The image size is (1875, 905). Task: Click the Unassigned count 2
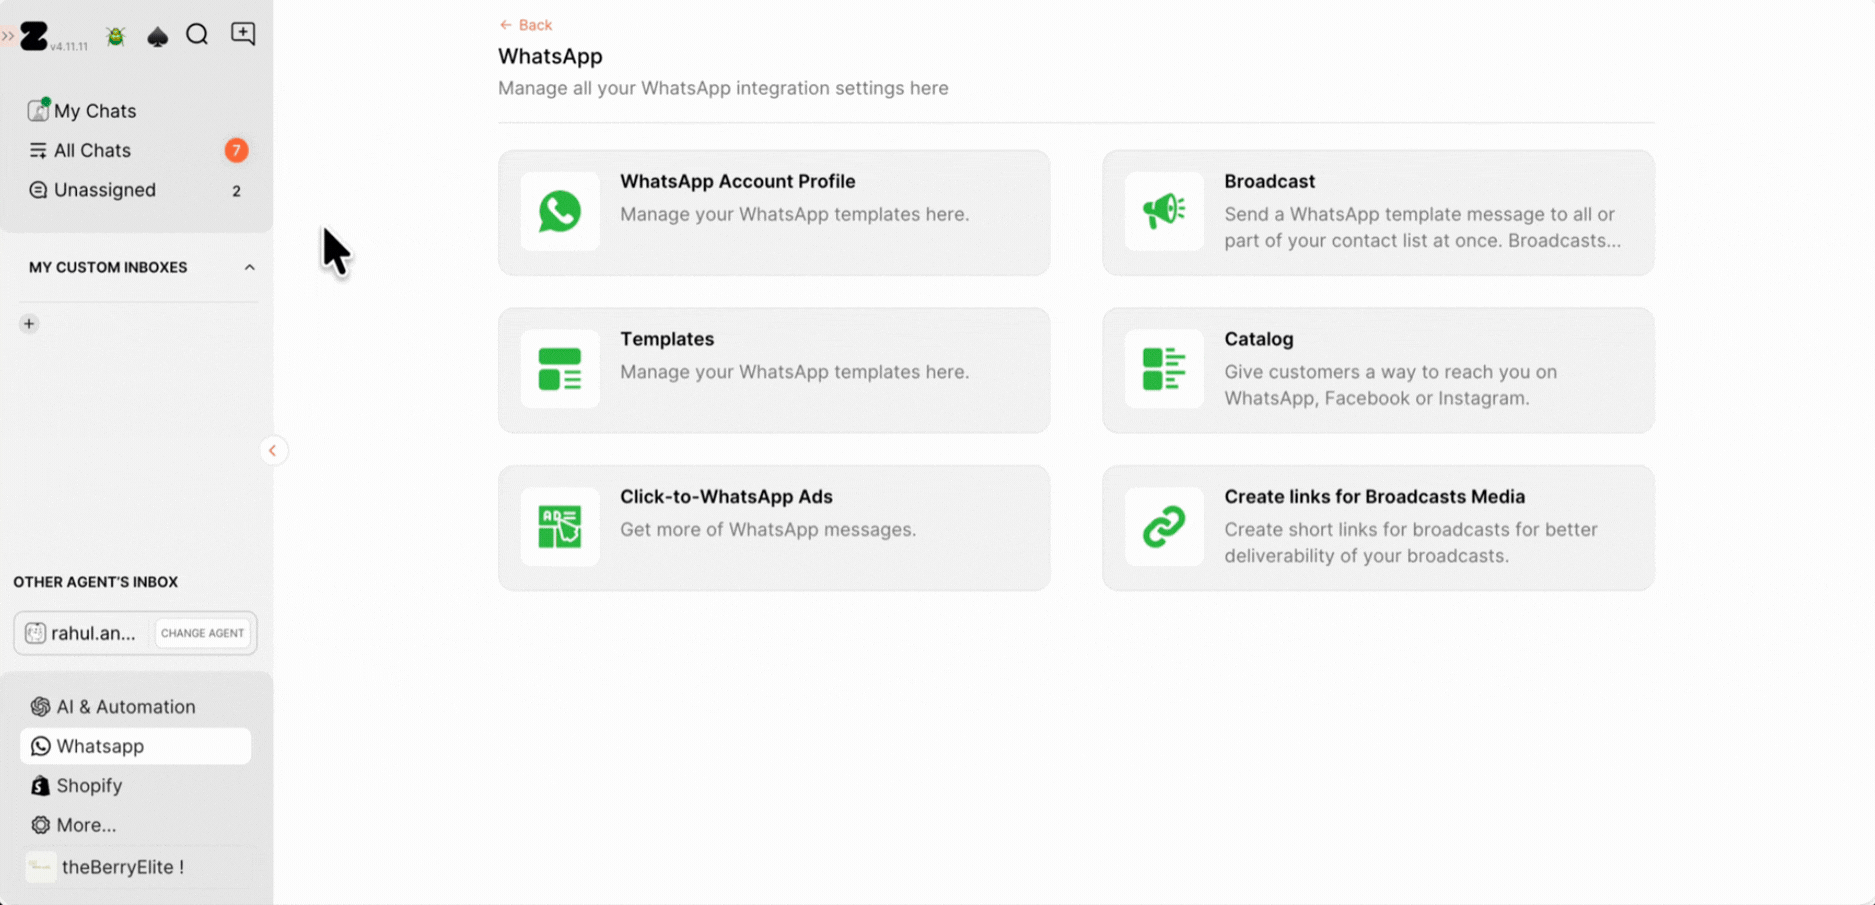[237, 191]
